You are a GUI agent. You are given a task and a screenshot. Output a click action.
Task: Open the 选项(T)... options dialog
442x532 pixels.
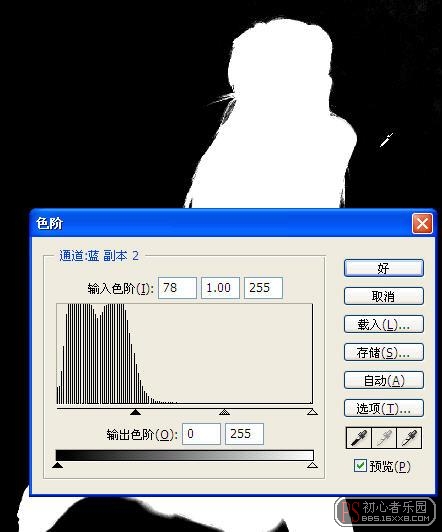(384, 408)
